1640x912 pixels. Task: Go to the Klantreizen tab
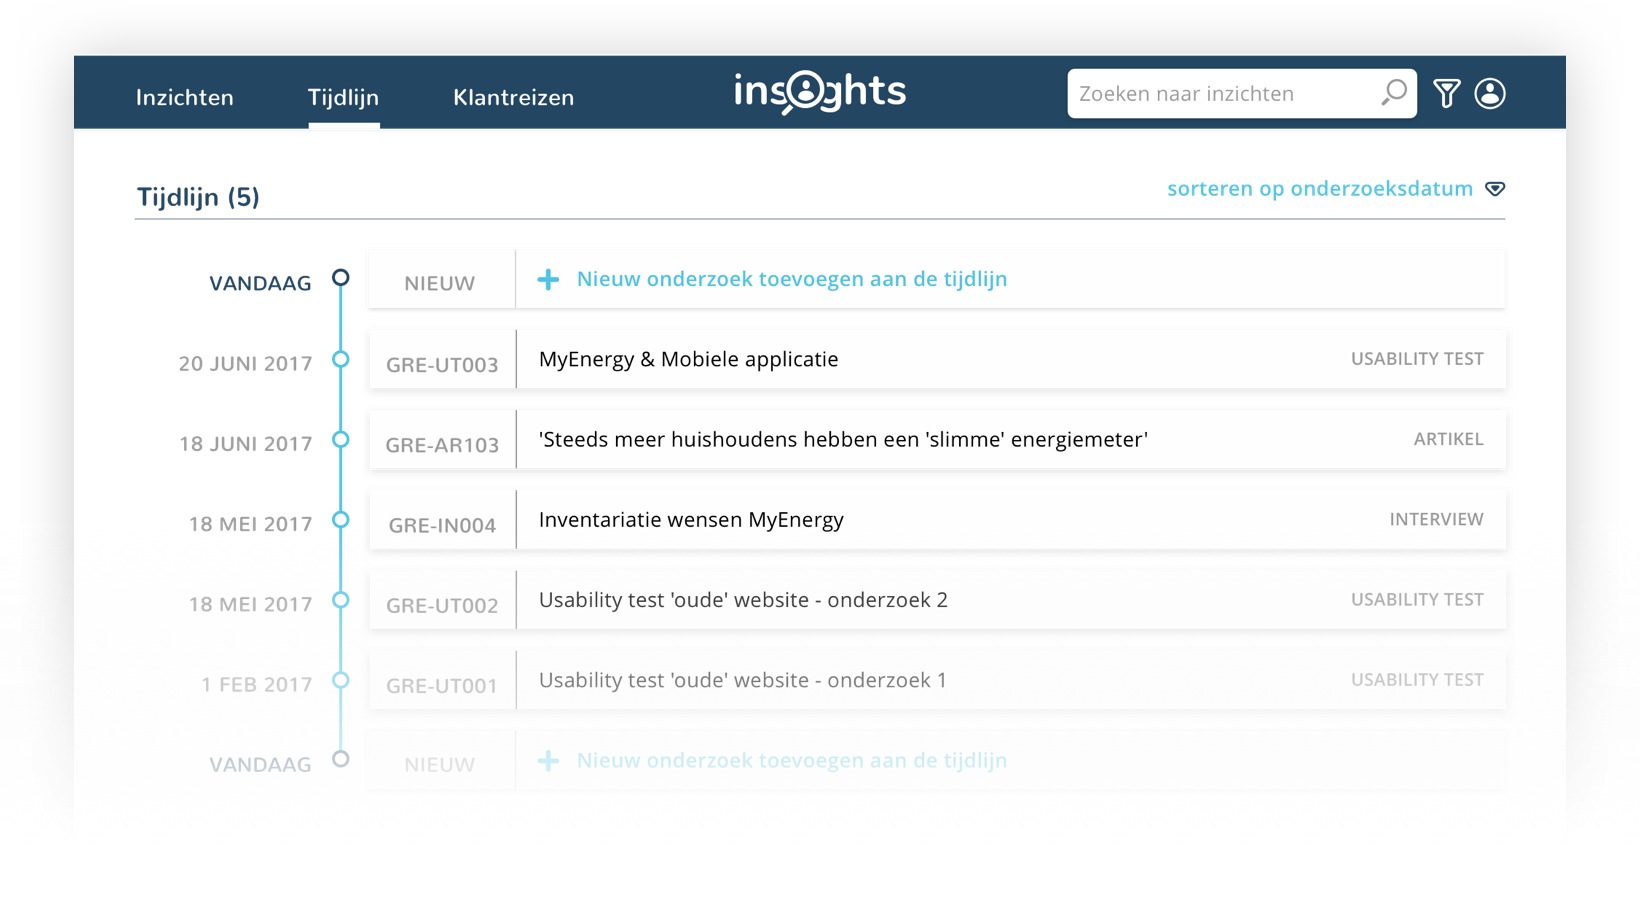pyautogui.click(x=513, y=97)
